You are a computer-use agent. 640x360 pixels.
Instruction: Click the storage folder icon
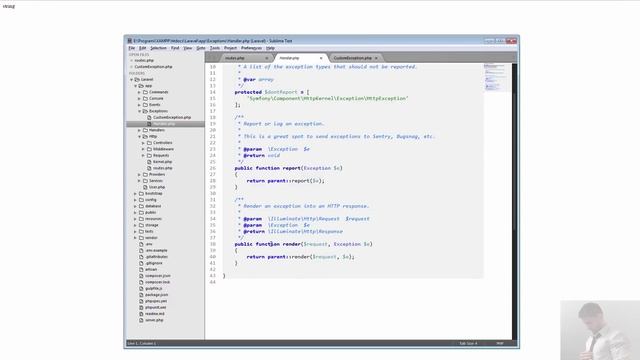141,225
